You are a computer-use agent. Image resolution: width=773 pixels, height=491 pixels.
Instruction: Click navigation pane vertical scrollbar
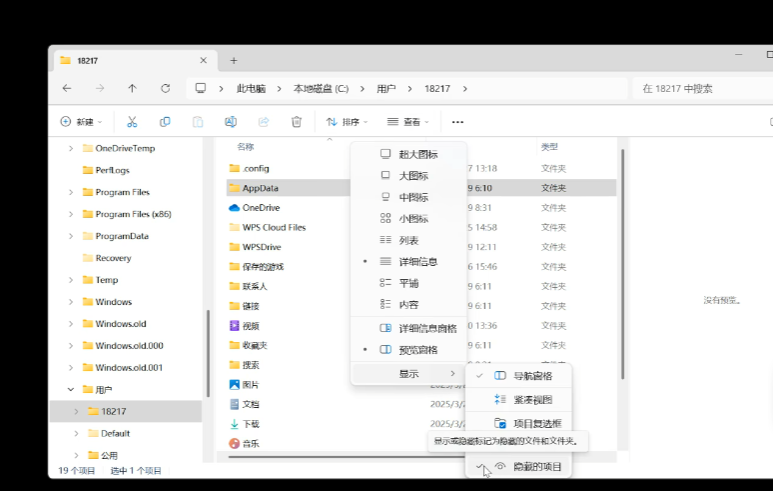(x=208, y=353)
